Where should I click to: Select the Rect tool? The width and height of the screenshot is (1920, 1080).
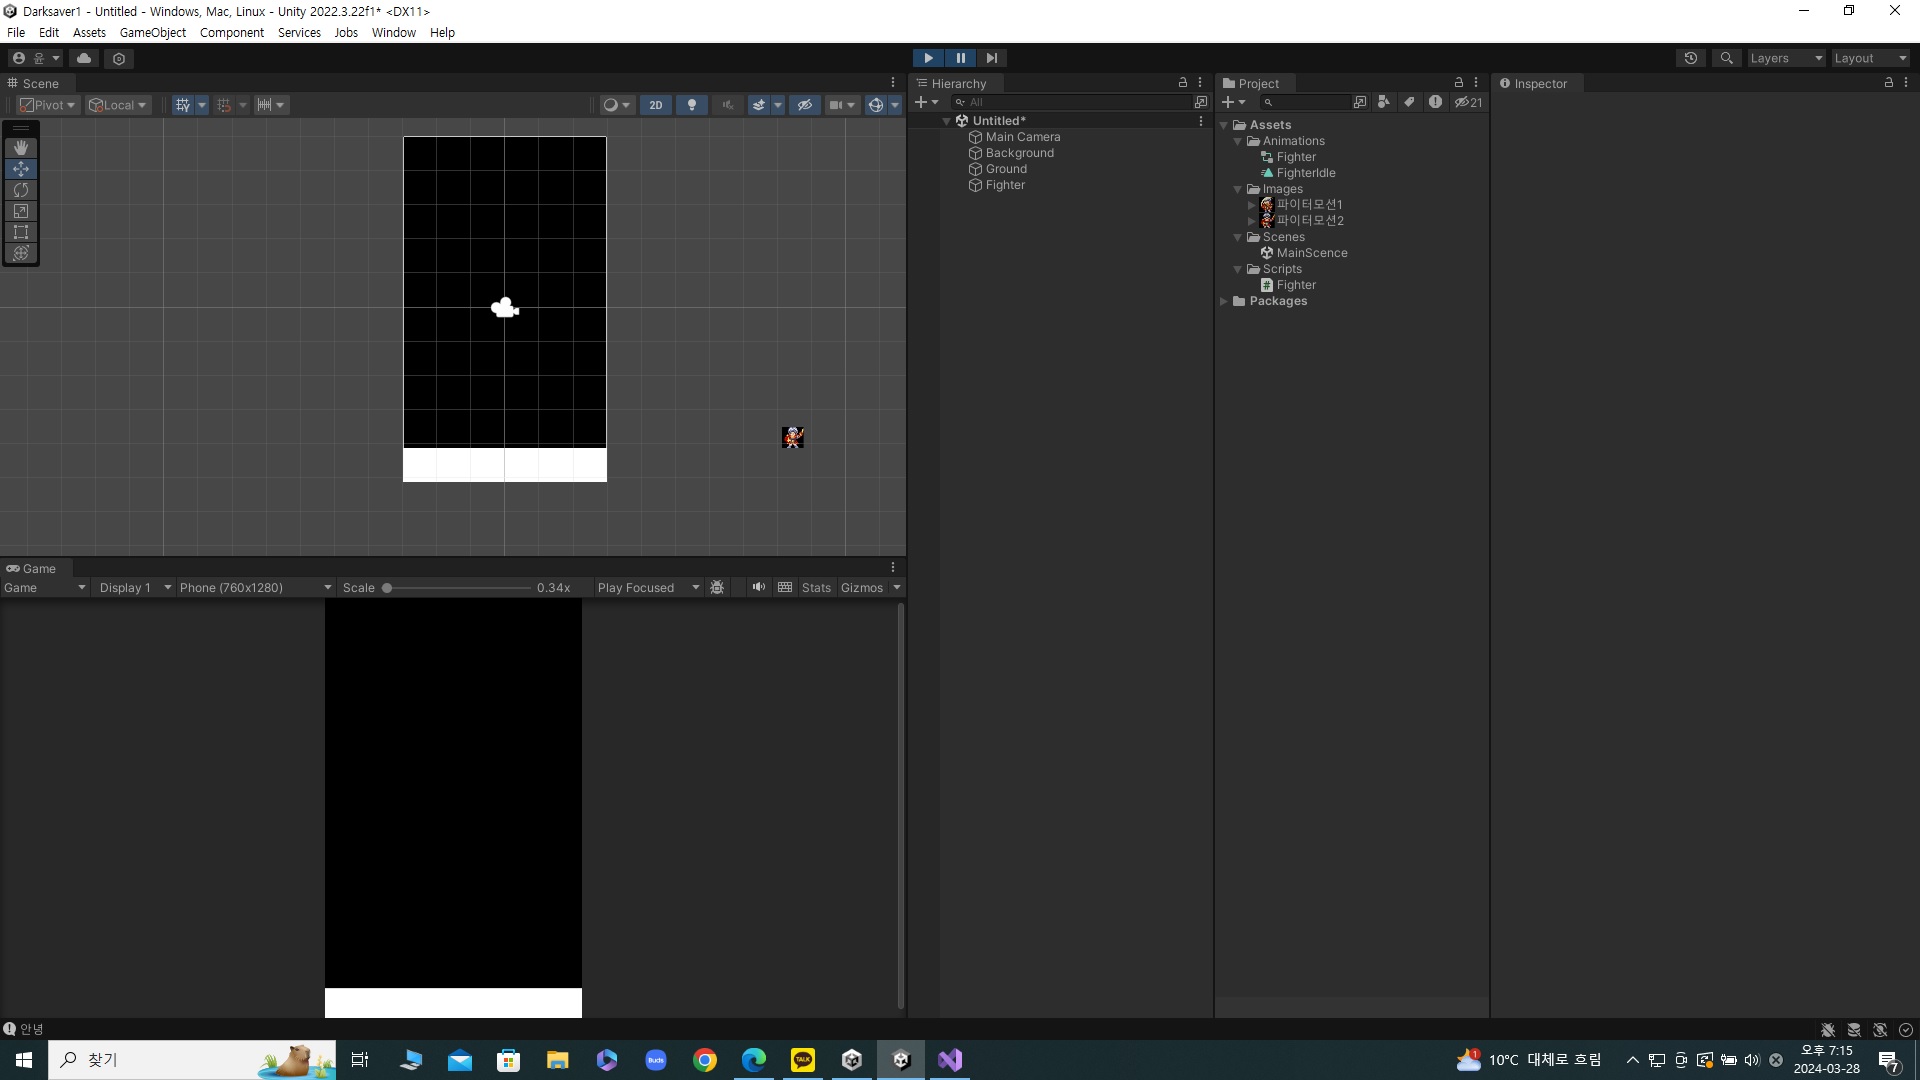(21, 232)
